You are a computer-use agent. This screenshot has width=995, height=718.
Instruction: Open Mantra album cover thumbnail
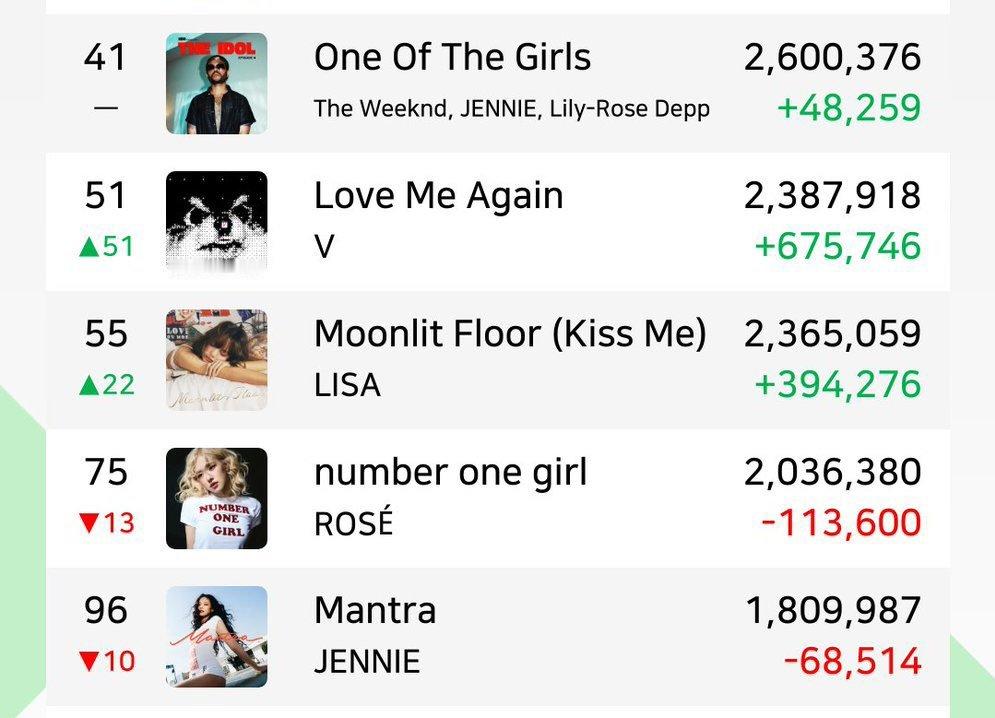(x=216, y=637)
